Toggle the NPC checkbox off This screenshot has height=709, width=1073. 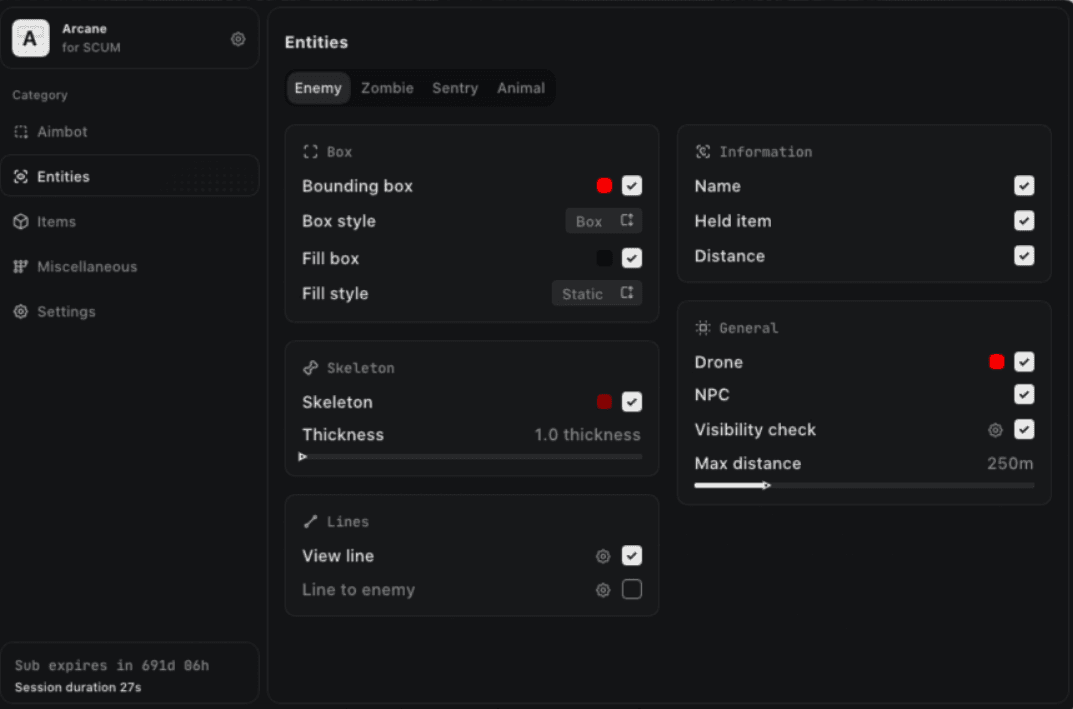tap(1023, 395)
